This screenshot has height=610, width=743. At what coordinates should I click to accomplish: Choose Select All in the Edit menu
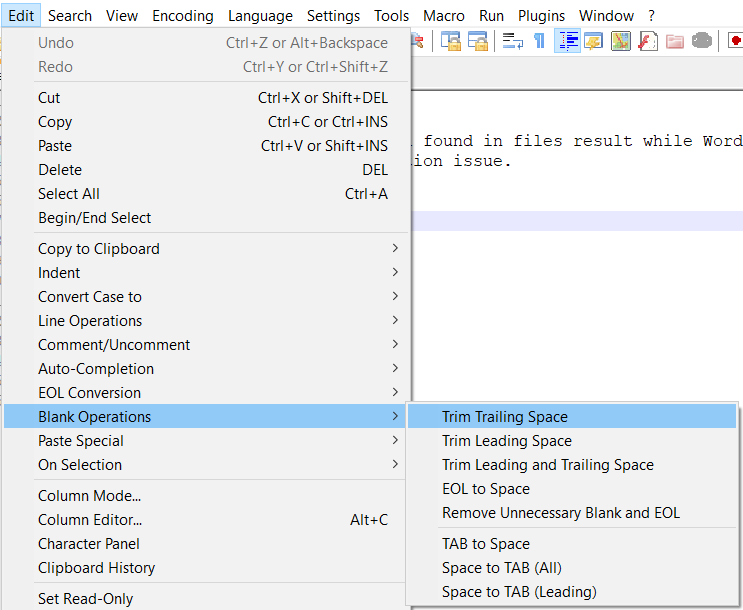click(204, 194)
